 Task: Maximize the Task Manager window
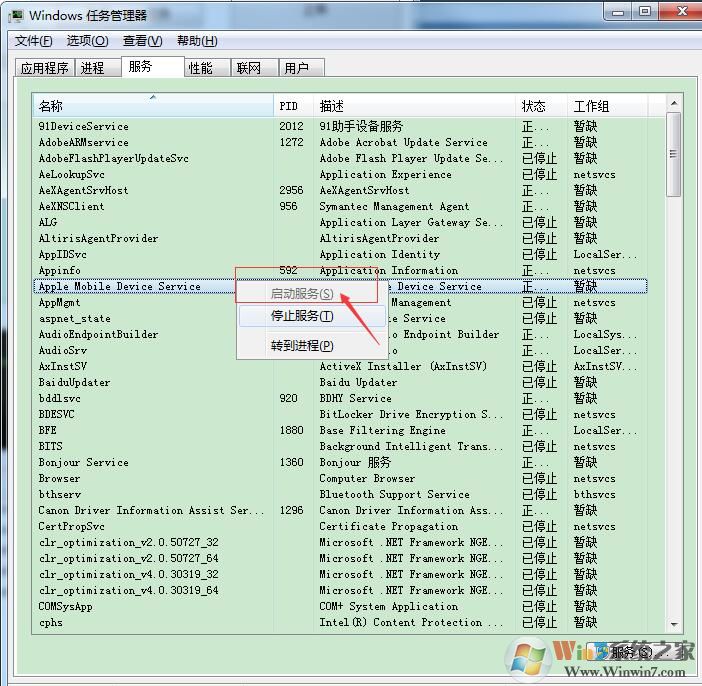[645, 12]
